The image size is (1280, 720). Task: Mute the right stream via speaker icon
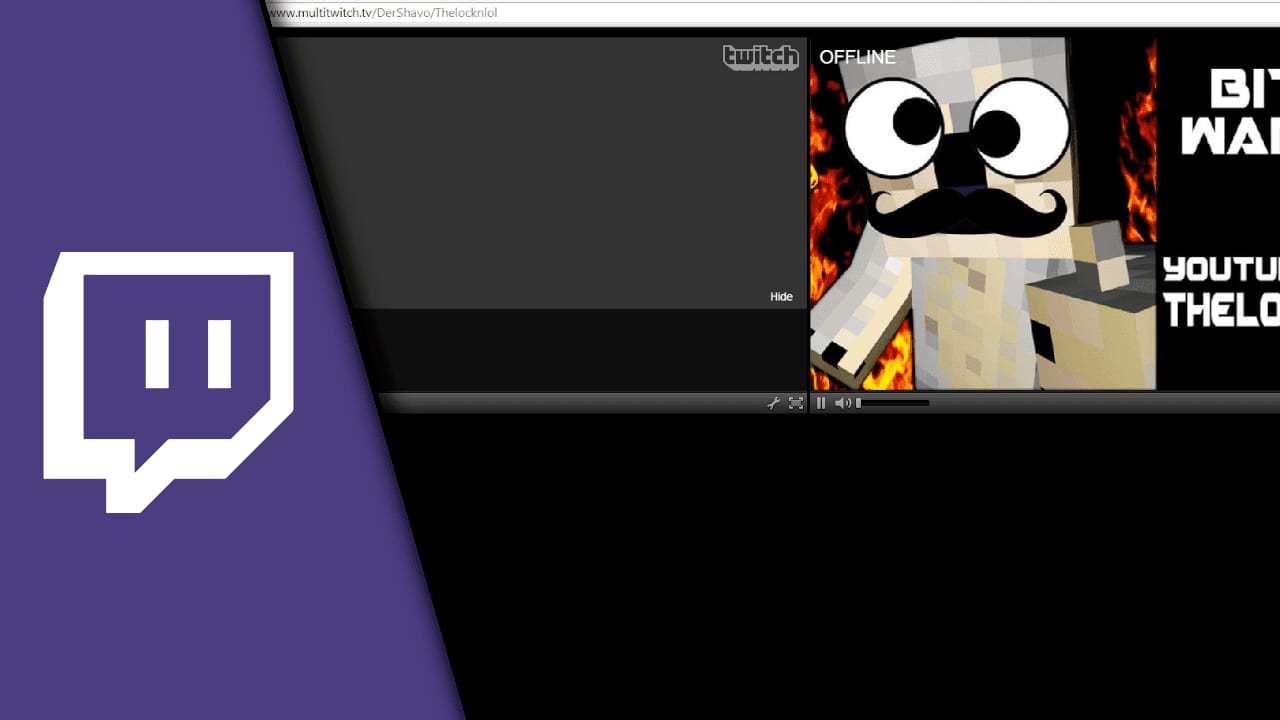pos(843,403)
